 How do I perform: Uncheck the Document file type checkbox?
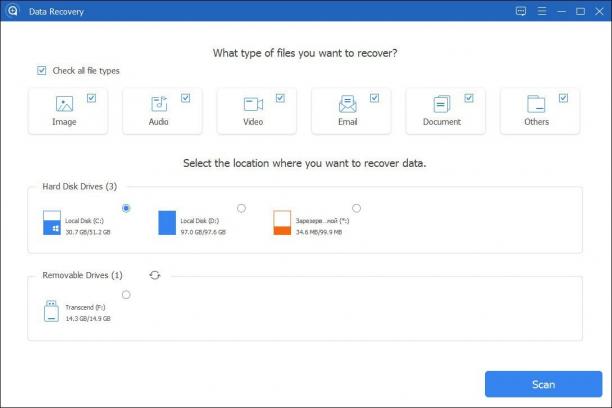(469, 98)
